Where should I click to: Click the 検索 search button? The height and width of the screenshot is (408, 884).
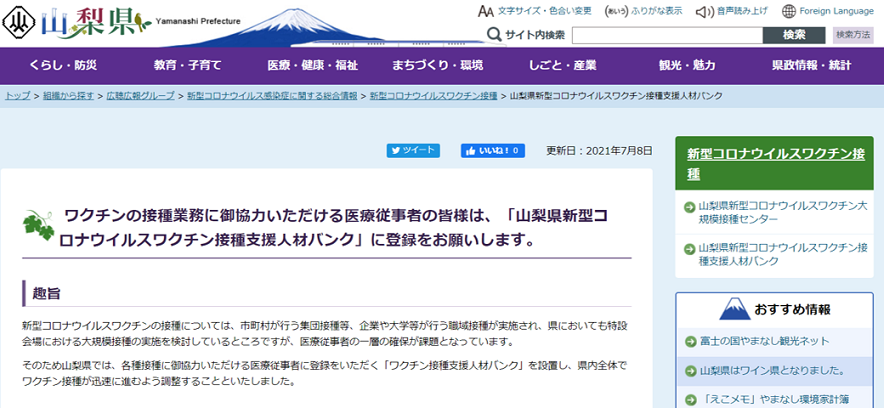pyautogui.click(x=794, y=35)
